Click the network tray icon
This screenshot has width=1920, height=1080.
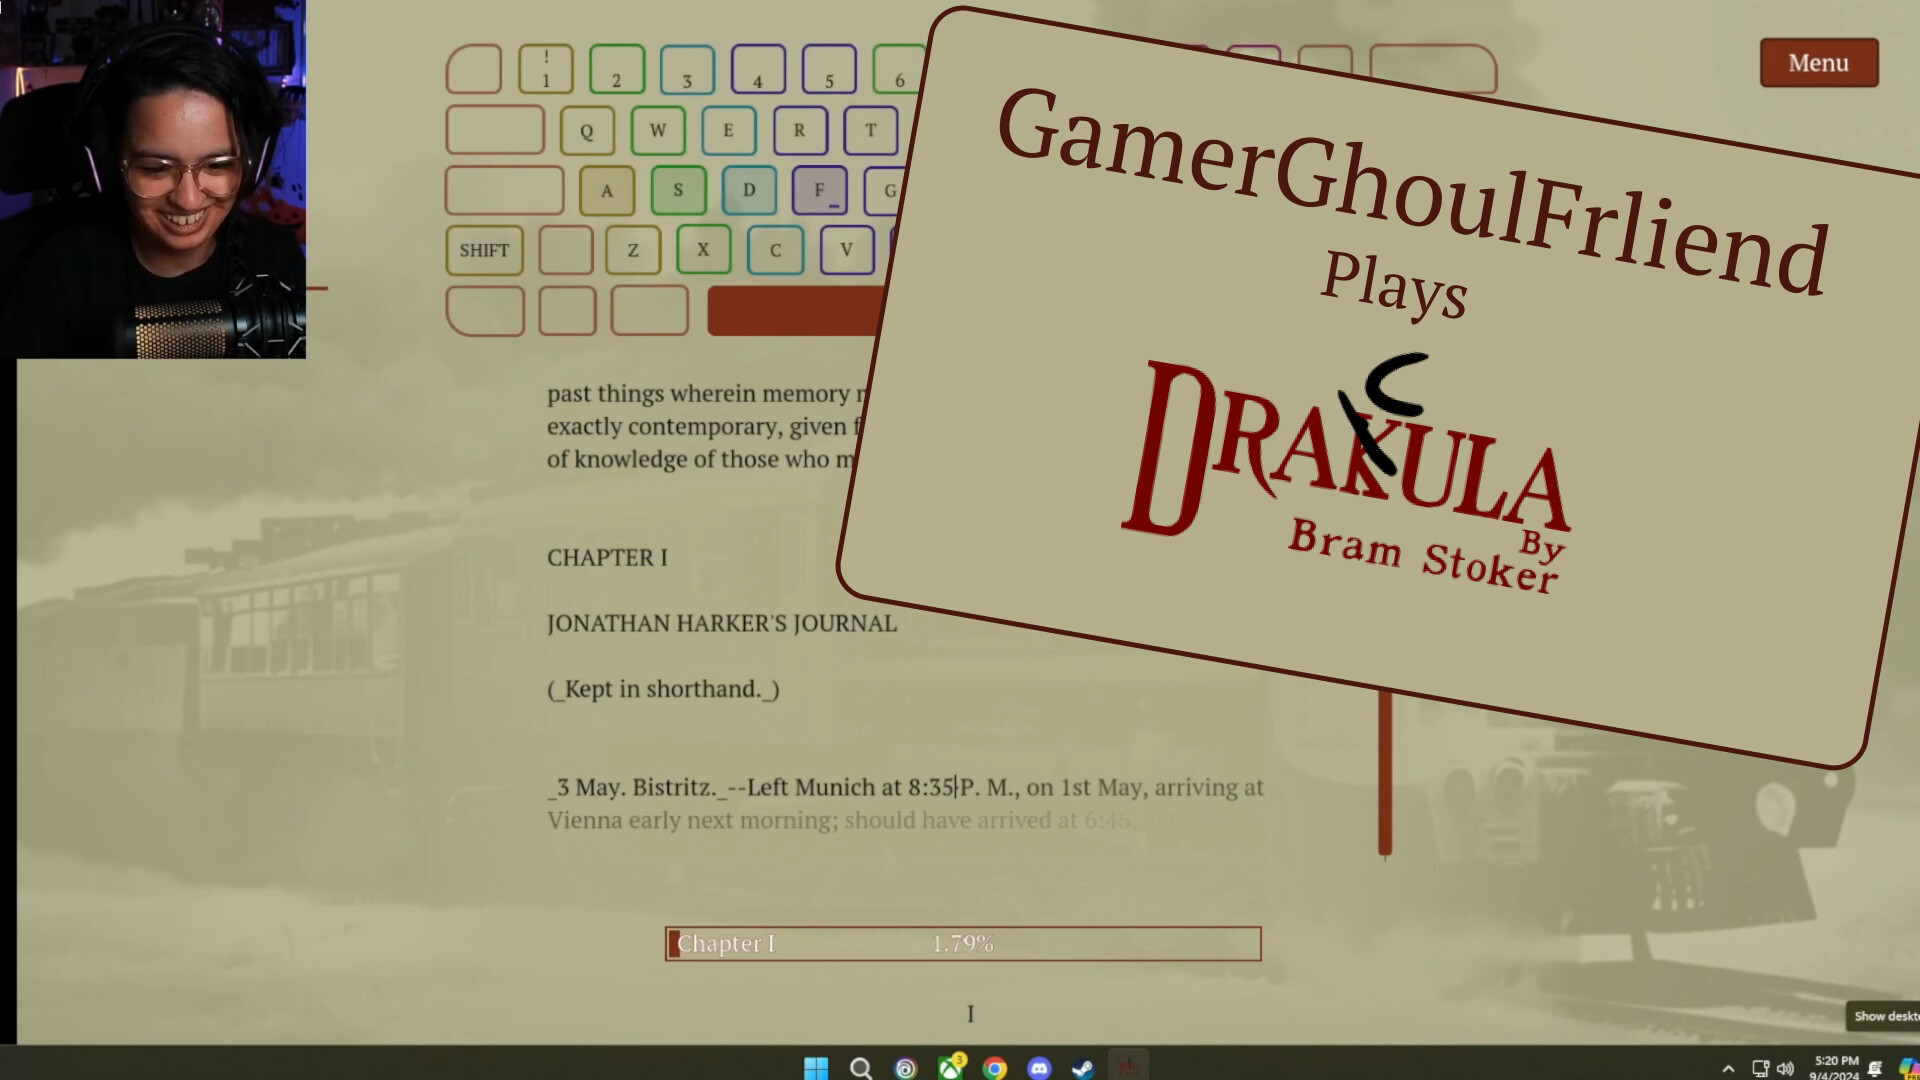1760,1068
